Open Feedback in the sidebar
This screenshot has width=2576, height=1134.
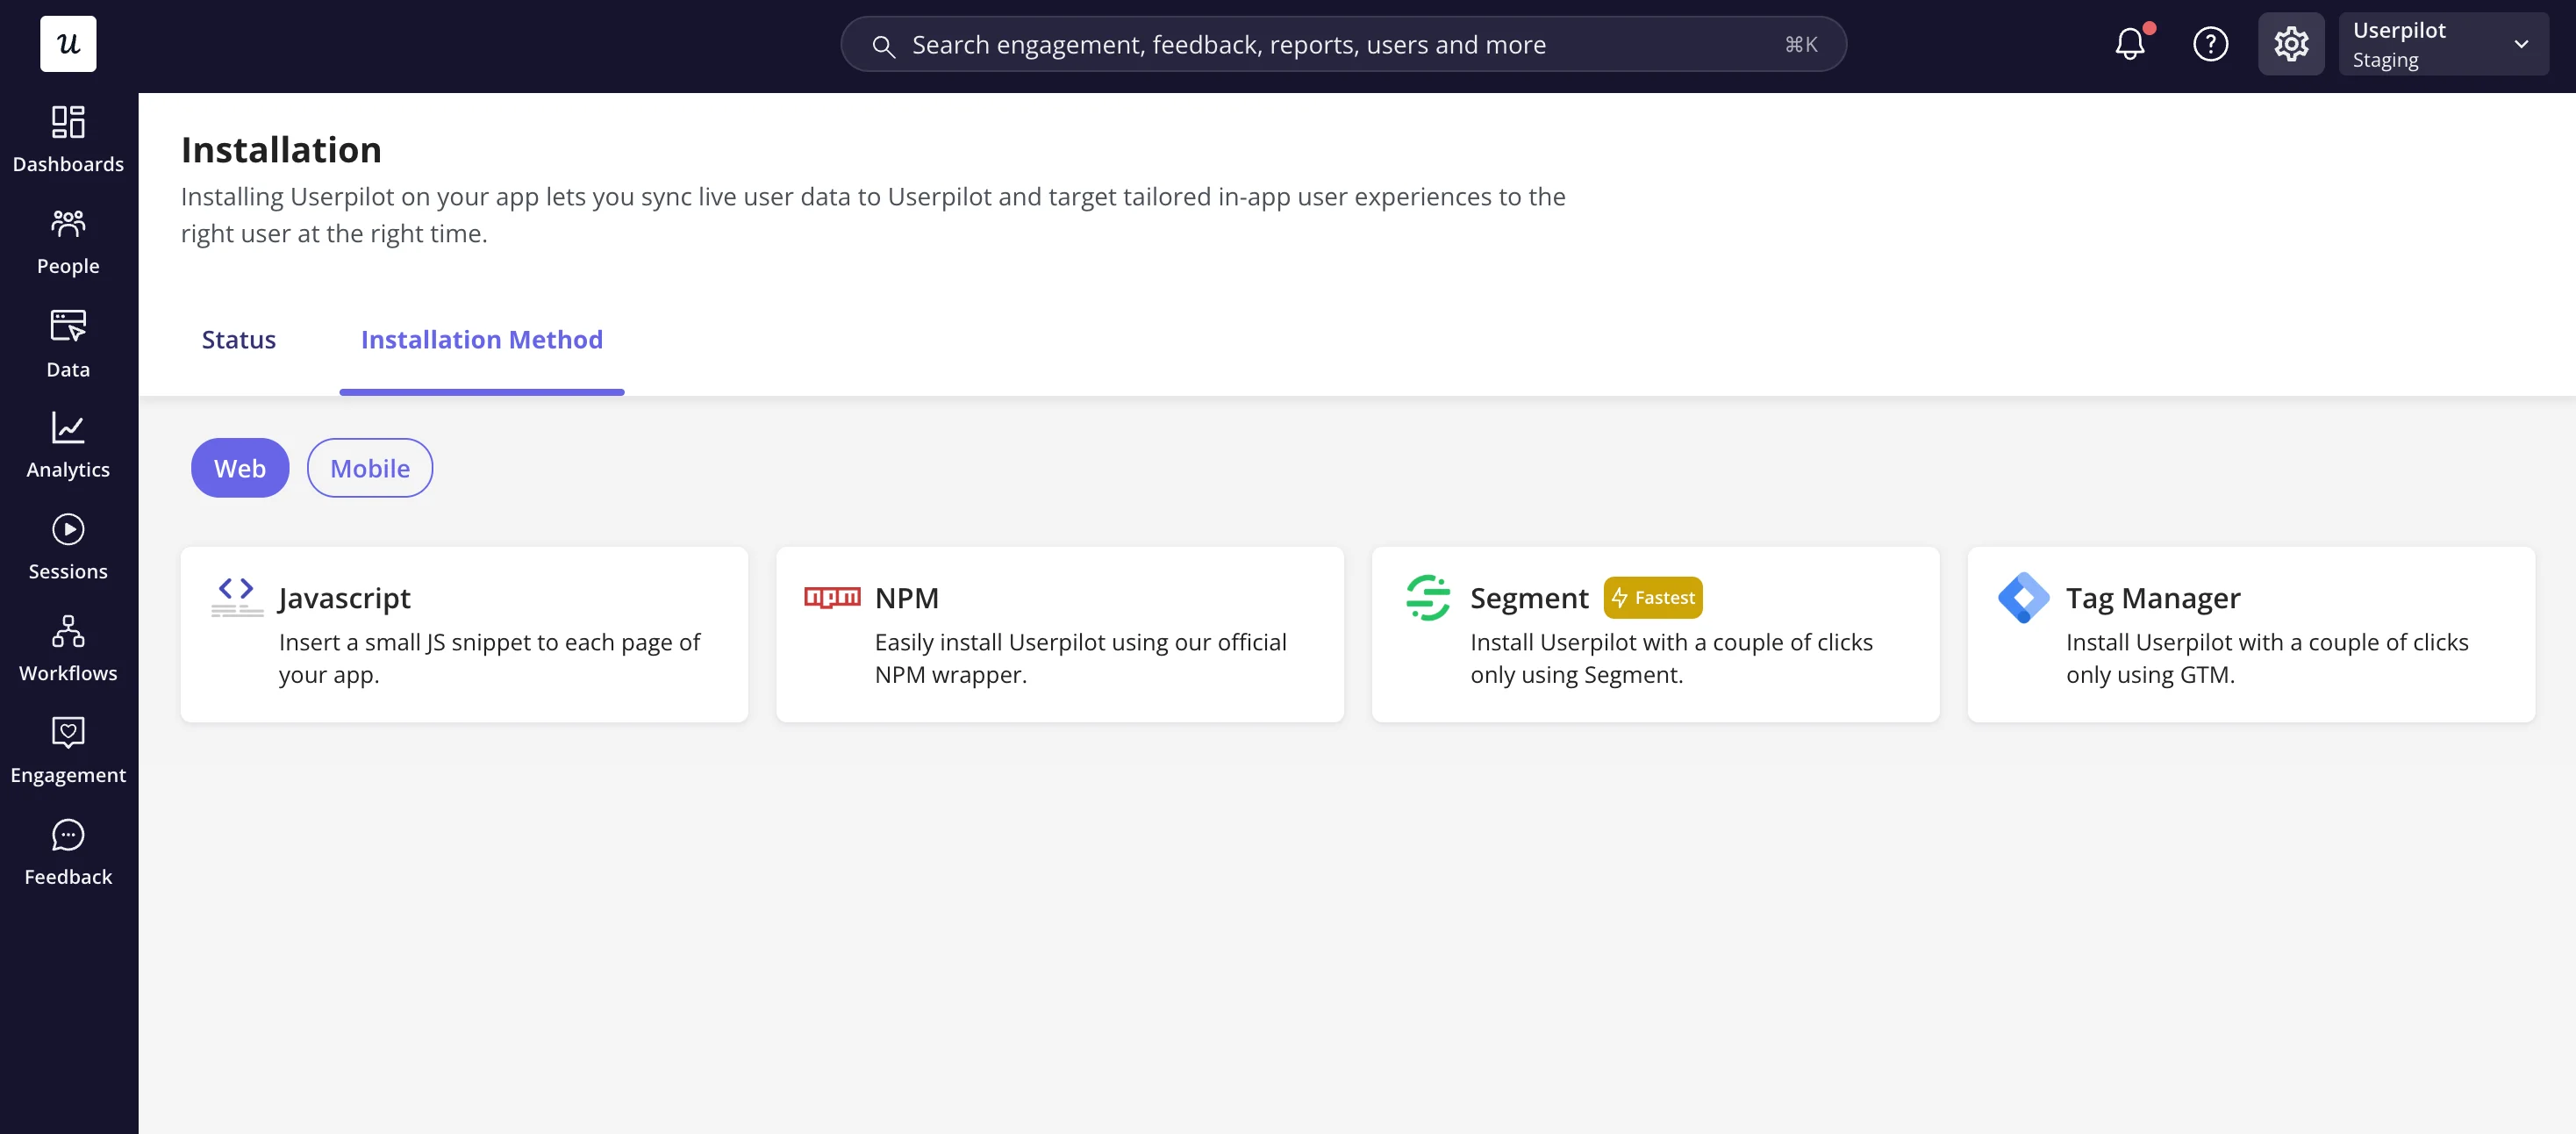pos(68,854)
